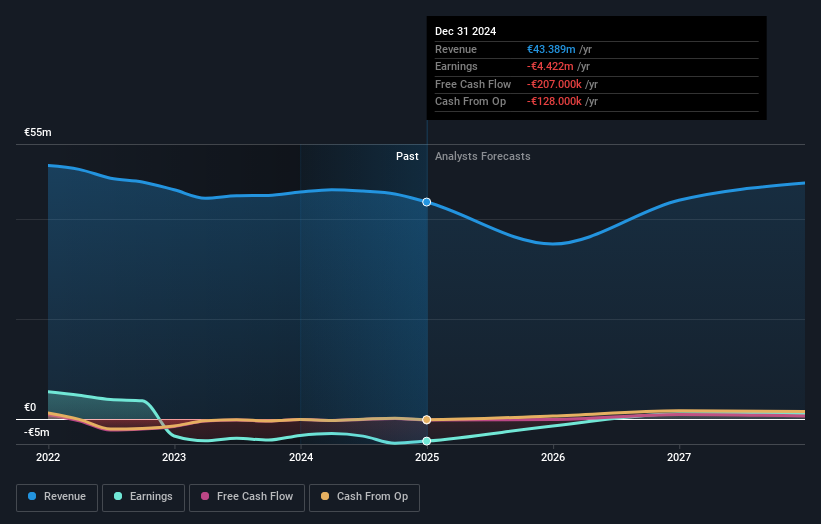This screenshot has width=821, height=524.
Task: Click the blue Revenue data point at 2025
Action: coord(427,202)
